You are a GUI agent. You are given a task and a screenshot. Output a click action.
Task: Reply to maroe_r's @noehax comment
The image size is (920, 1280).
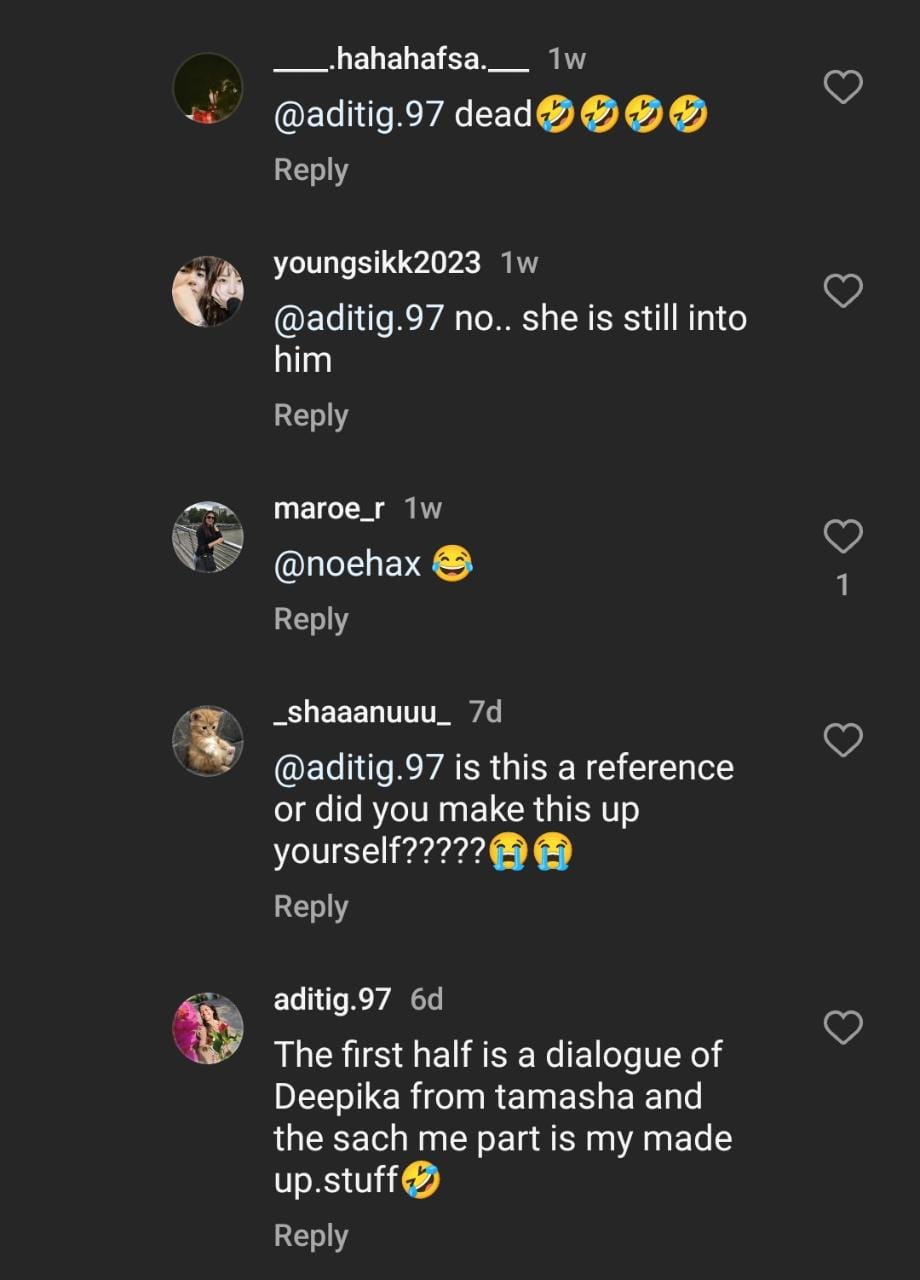coord(311,619)
